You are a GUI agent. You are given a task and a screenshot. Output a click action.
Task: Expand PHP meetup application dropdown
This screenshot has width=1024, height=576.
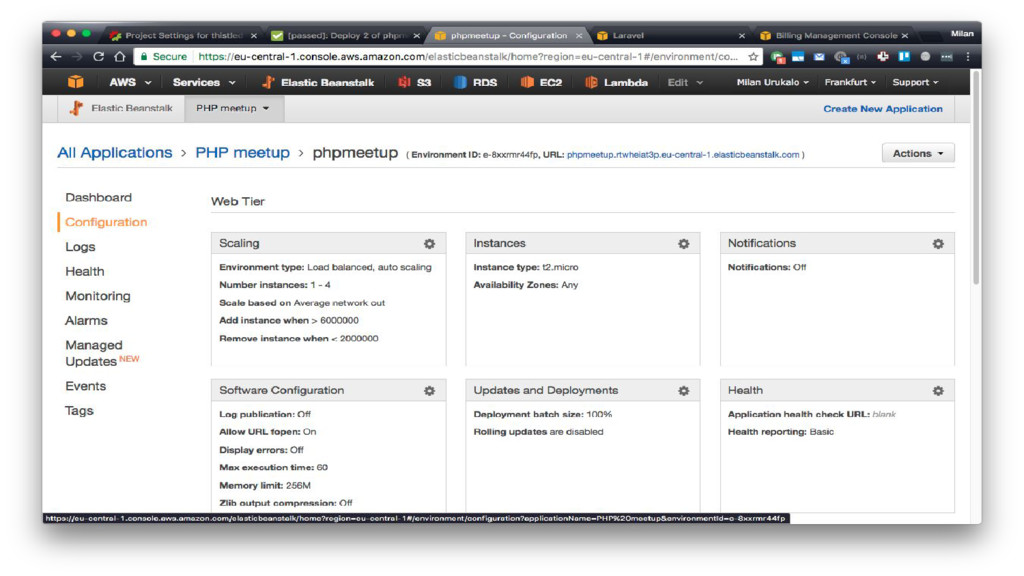pos(233,108)
